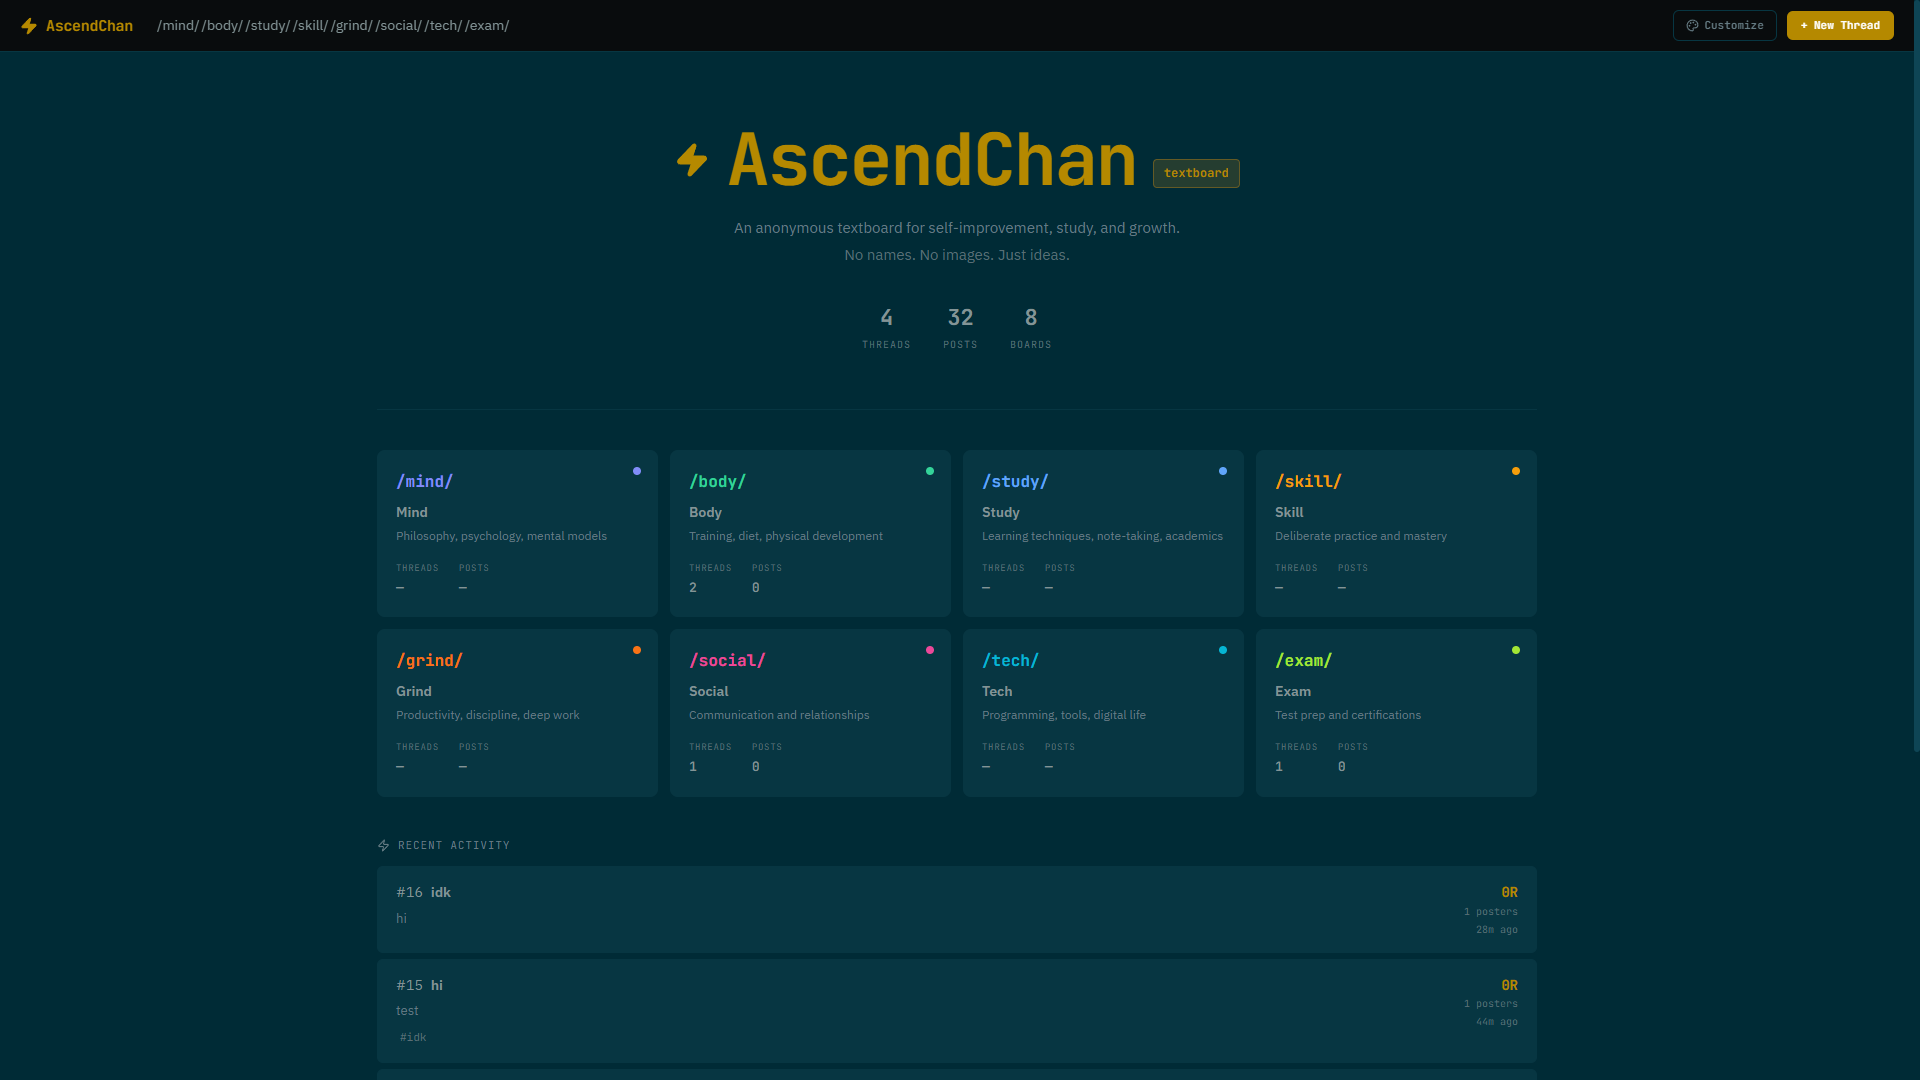Screen dimensions: 1920x1080
Task: Click the Recent Activity lightning icon
Action: (384, 846)
